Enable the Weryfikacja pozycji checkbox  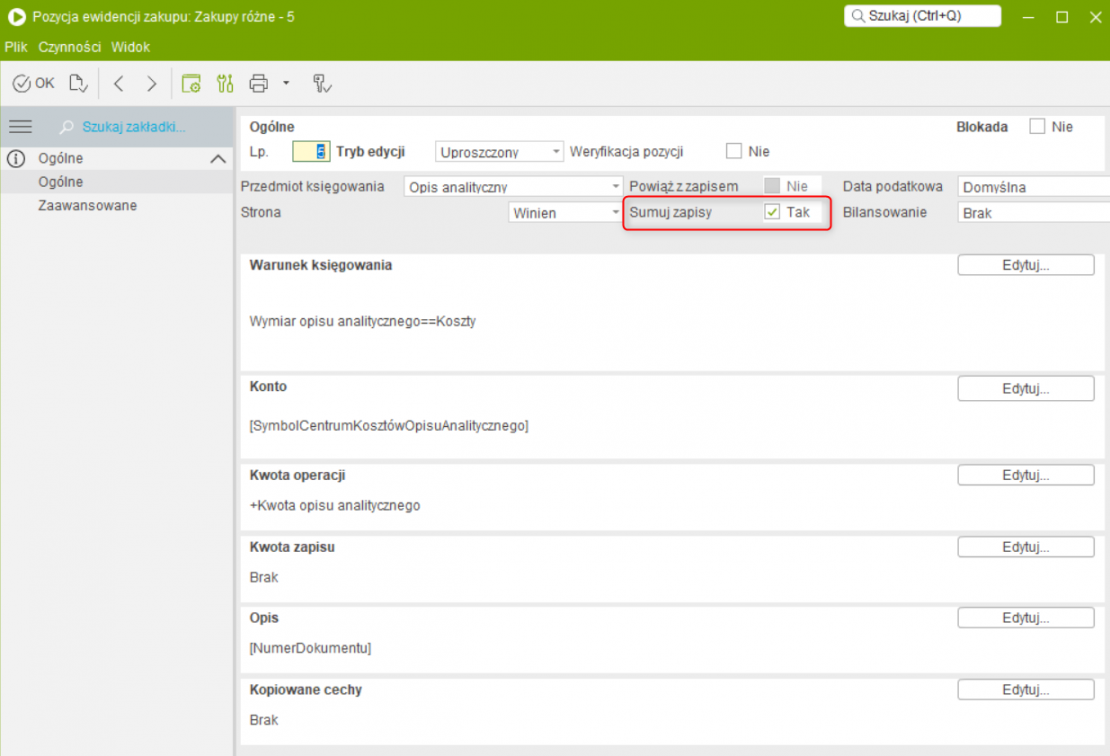coord(734,152)
